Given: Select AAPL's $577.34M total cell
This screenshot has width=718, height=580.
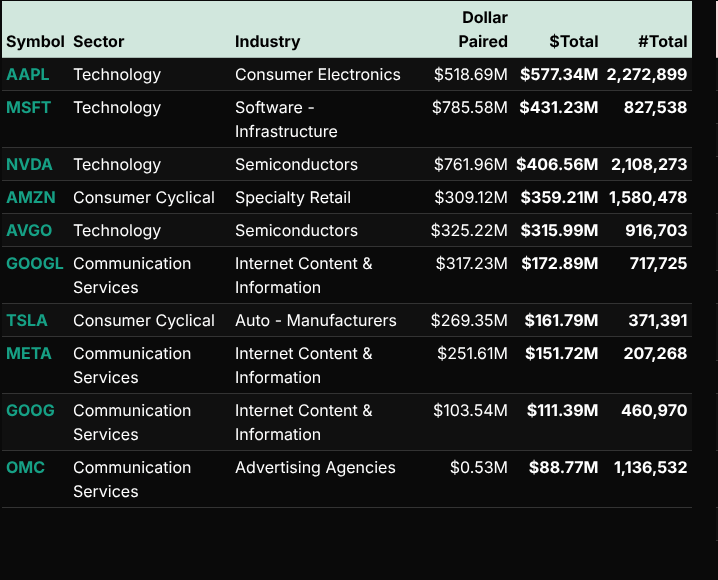Looking at the screenshot, I should [x=559, y=75].
